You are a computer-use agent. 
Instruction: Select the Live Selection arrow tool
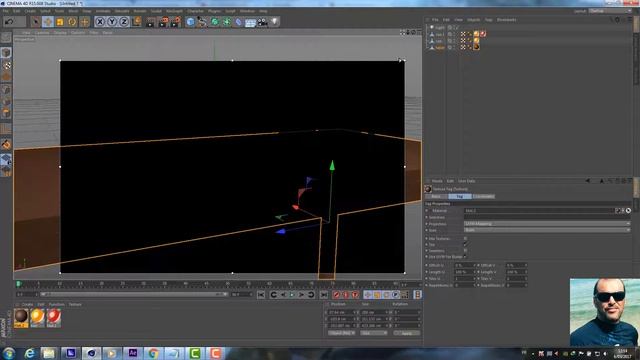(36, 22)
